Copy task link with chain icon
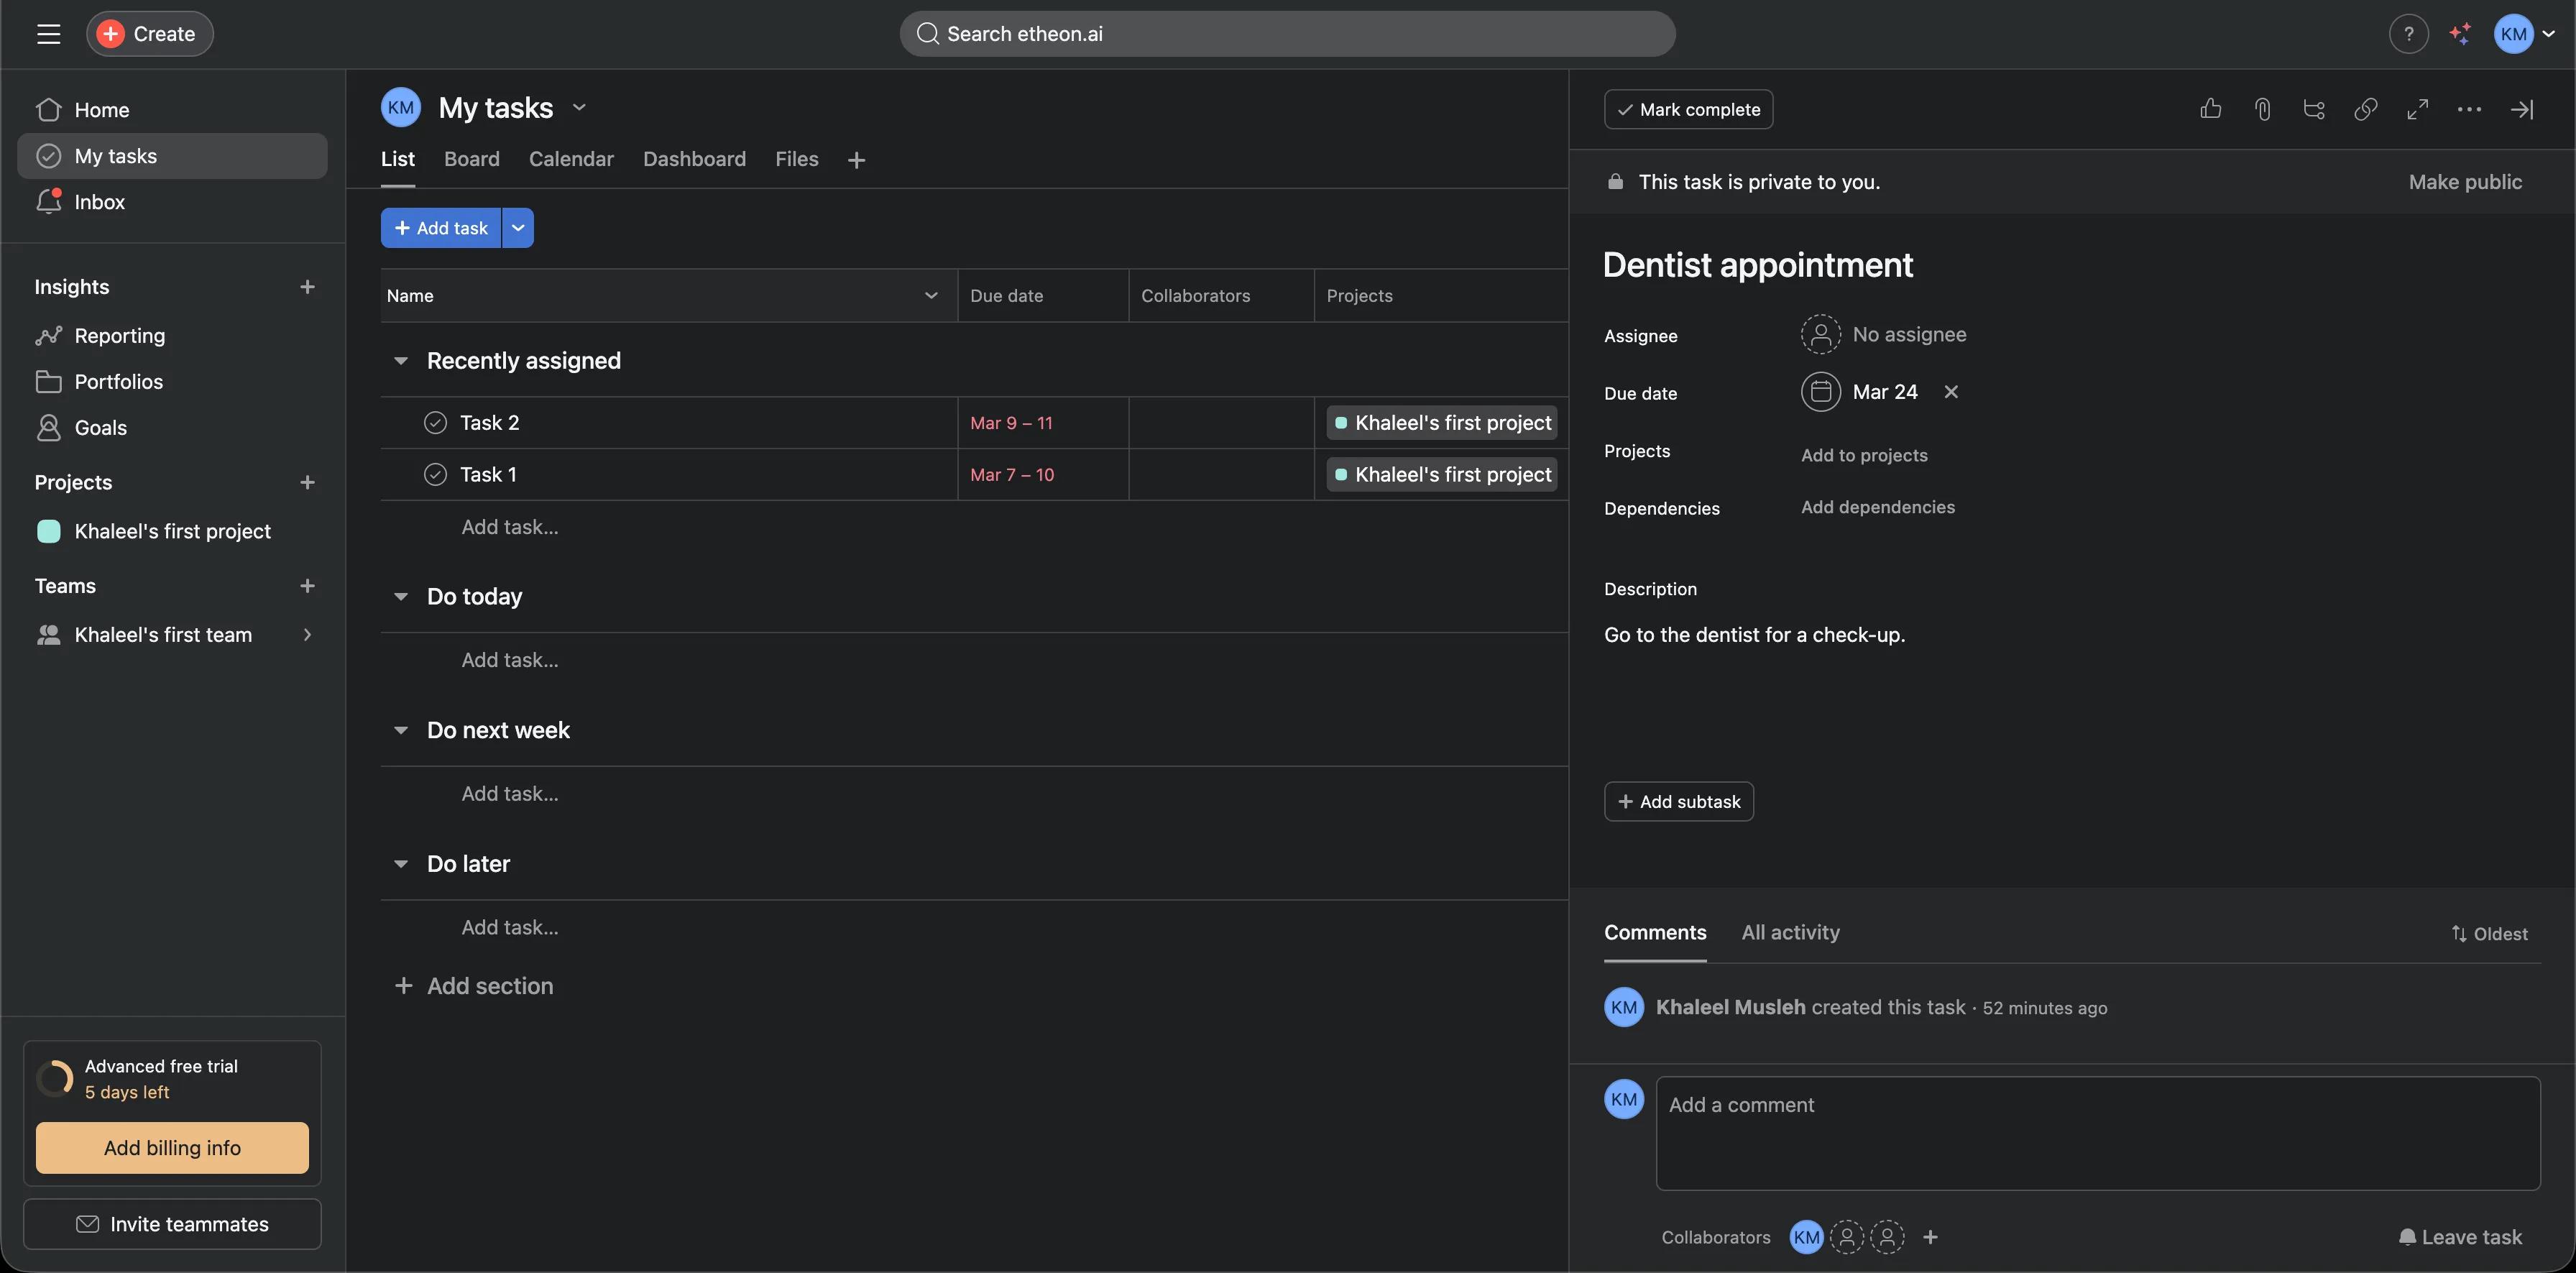This screenshot has width=2576, height=1273. (2365, 109)
